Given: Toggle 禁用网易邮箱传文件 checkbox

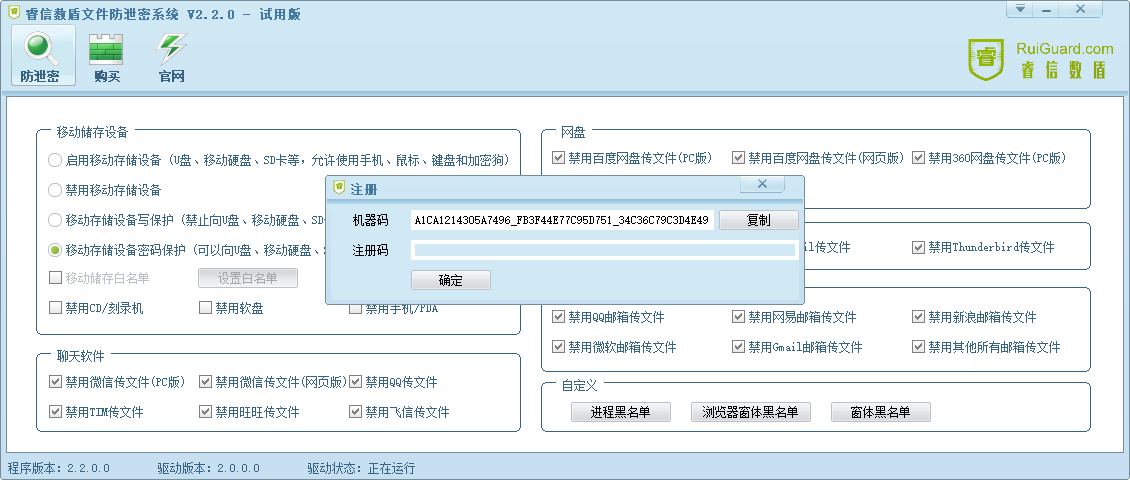Looking at the screenshot, I should [738, 316].
